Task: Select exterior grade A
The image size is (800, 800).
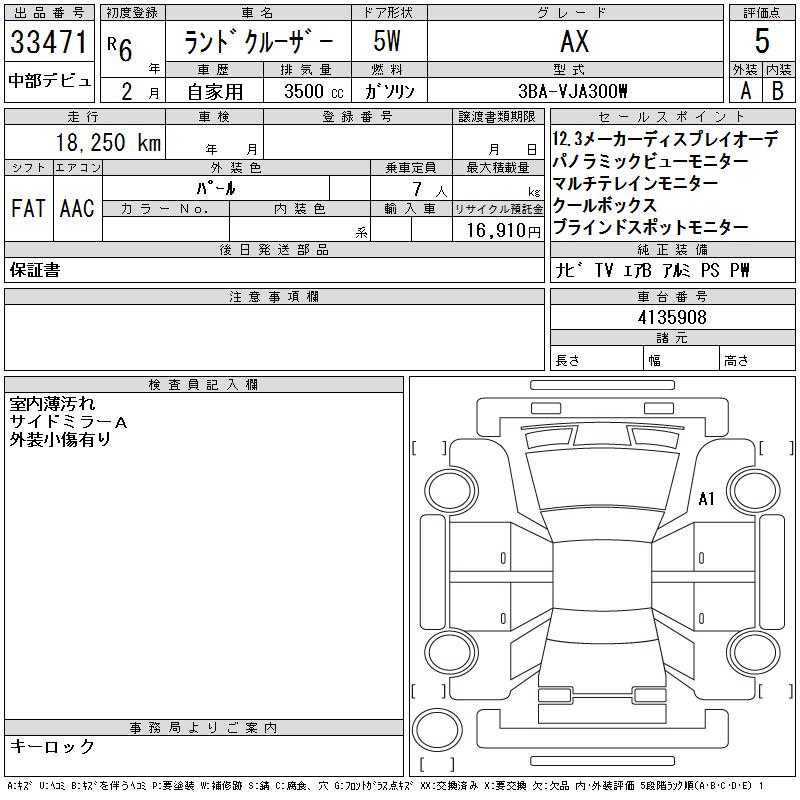Action: tap(745, 91)
